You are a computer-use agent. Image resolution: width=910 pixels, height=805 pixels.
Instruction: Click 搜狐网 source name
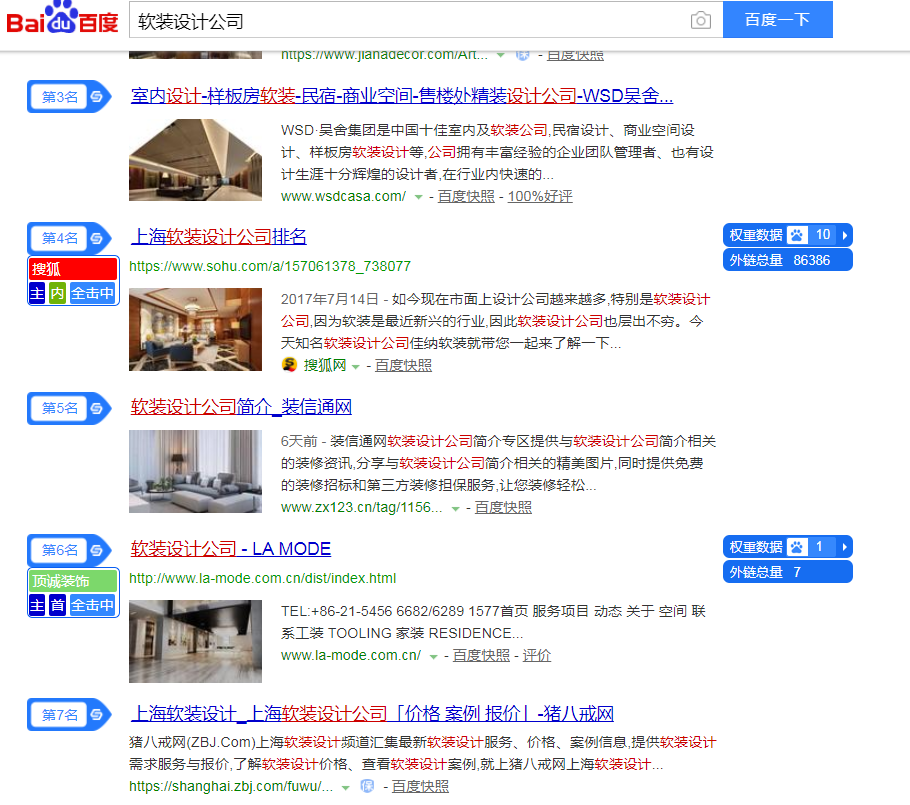(x=325, y=365)
